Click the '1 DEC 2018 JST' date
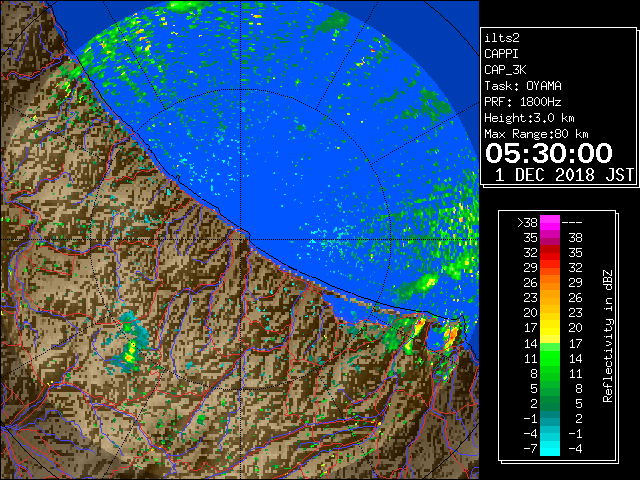Viewport: 640px width, 480px height. [x=564, y=175]
